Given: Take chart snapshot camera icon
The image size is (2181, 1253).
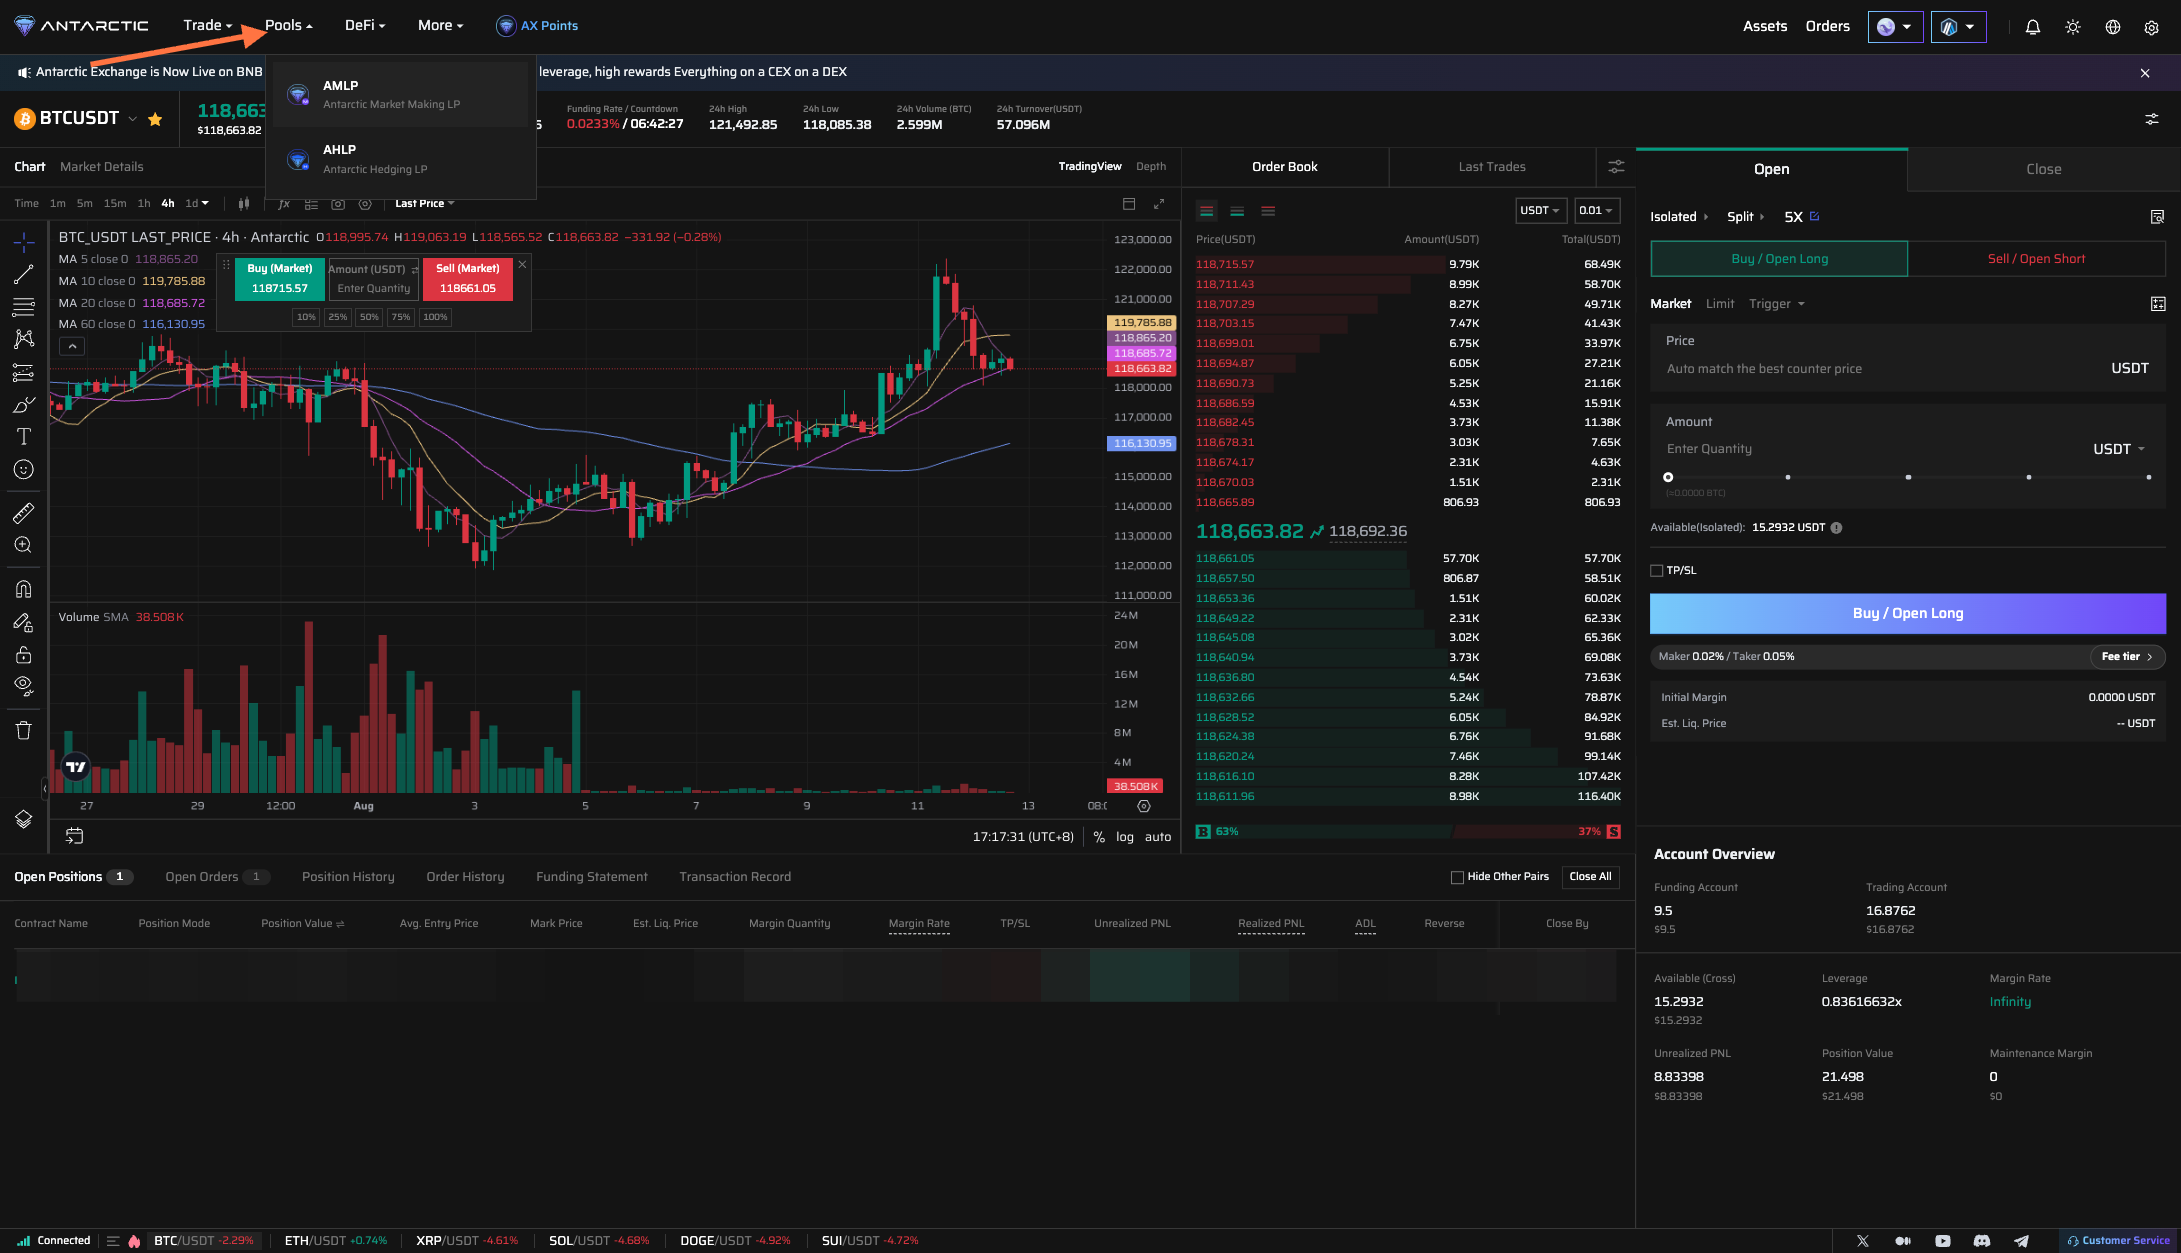Looking at the screenshot, I should (338, 203).
